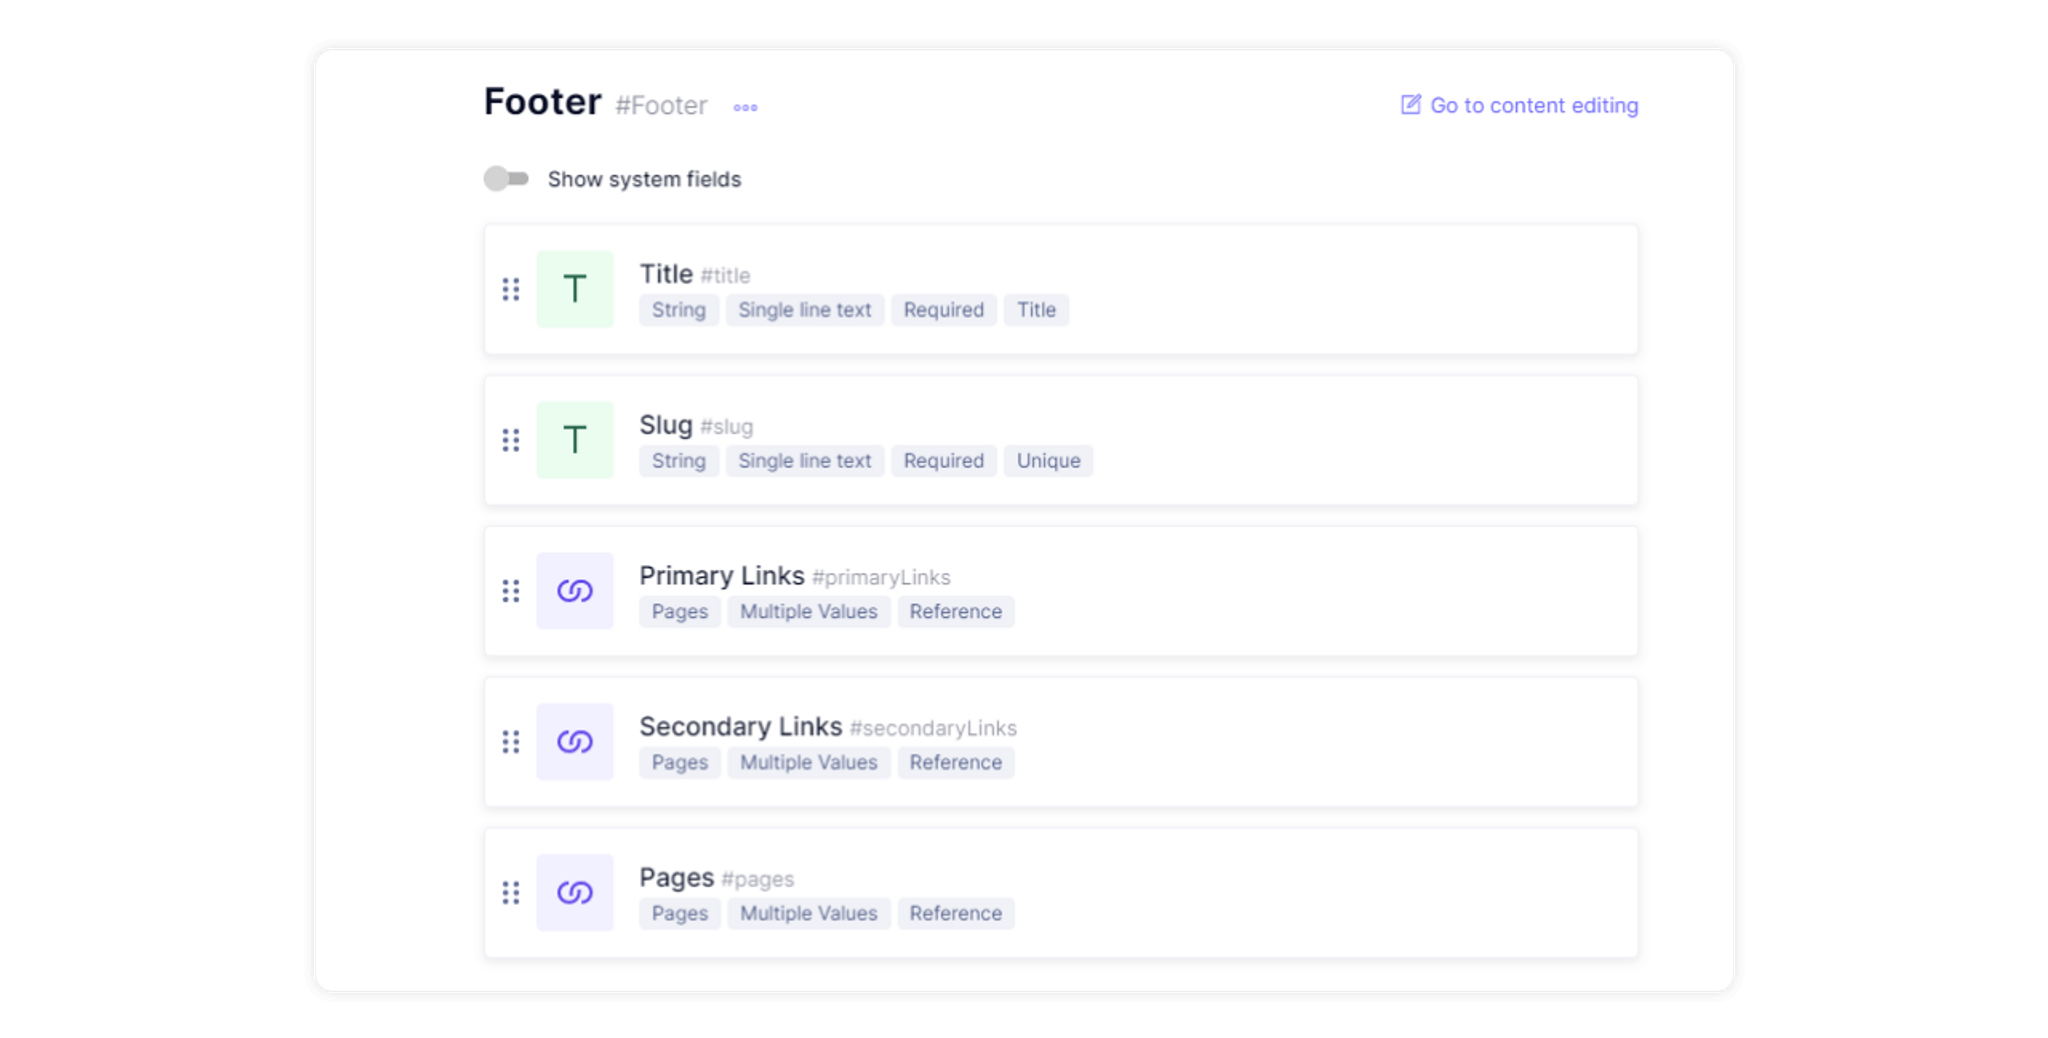Click the reference link icon for Primary Links
The width and height of the screenshot is (2048, 1038).
click(575, 591)
